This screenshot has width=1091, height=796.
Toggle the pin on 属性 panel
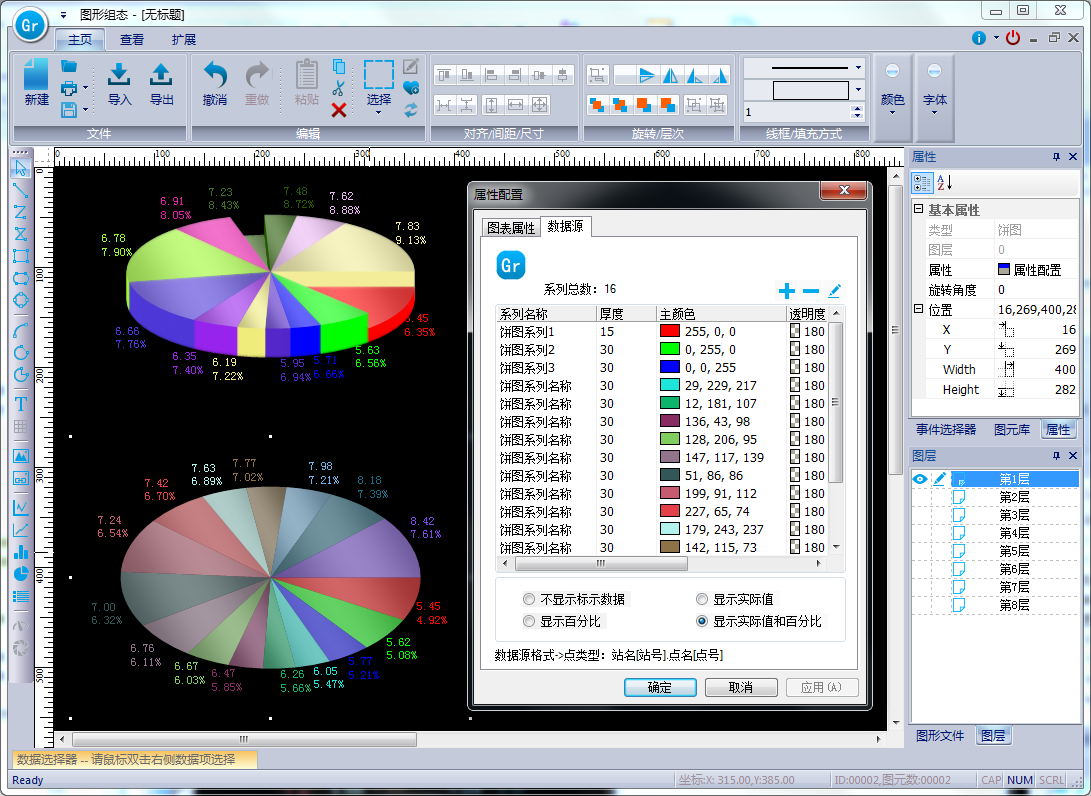(1056, 157)
